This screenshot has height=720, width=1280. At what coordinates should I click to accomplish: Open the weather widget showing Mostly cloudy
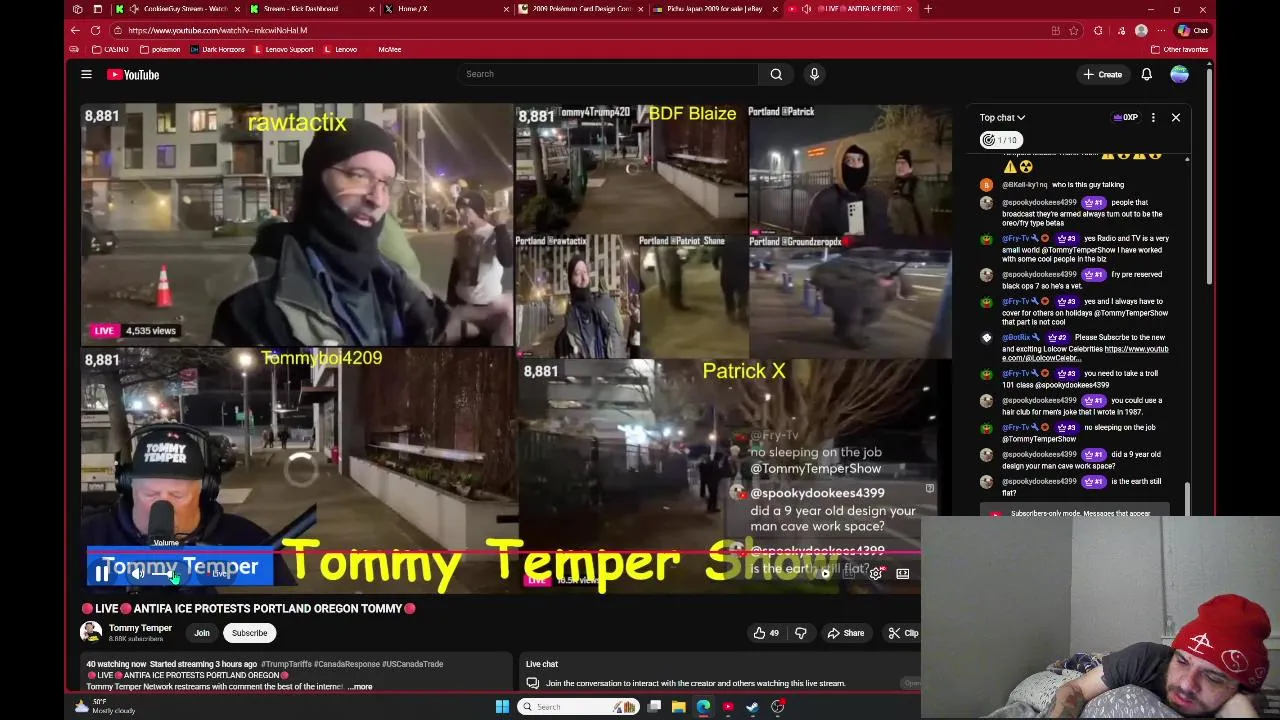pos(105,706)
